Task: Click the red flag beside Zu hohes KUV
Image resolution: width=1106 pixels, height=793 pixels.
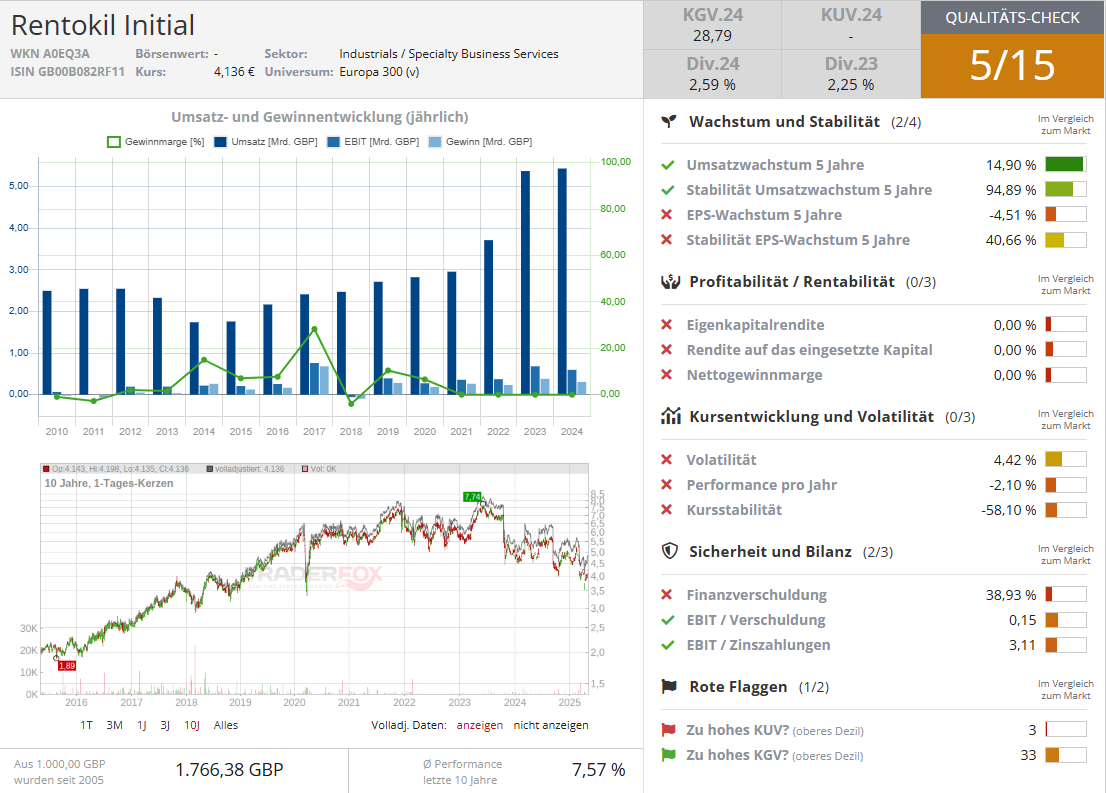Action: (668, 730)
